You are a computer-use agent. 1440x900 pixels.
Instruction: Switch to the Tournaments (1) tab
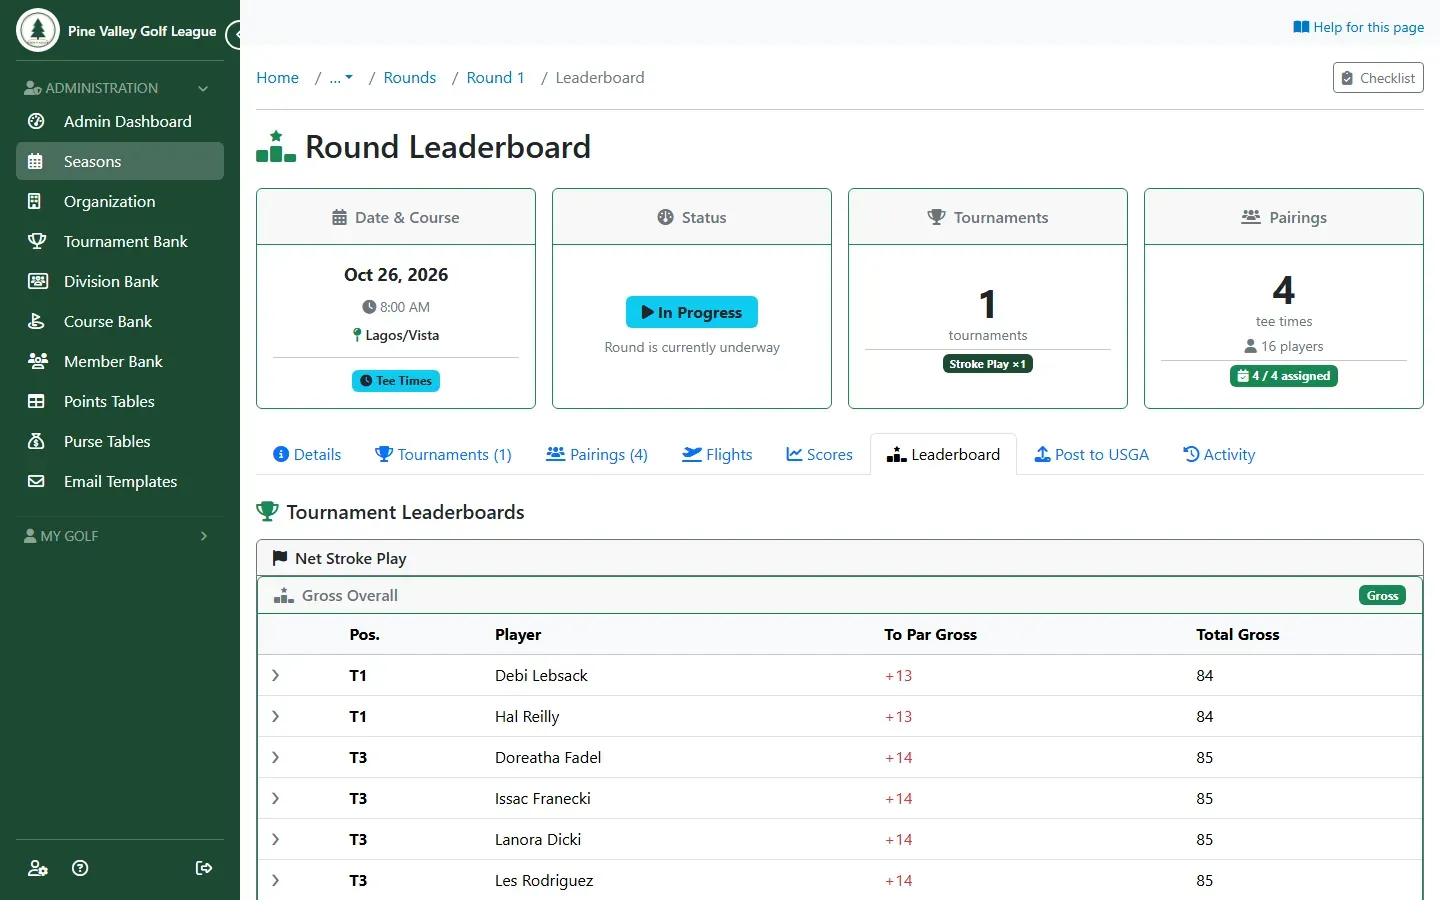pyautogui.click(x=443, y=454)
